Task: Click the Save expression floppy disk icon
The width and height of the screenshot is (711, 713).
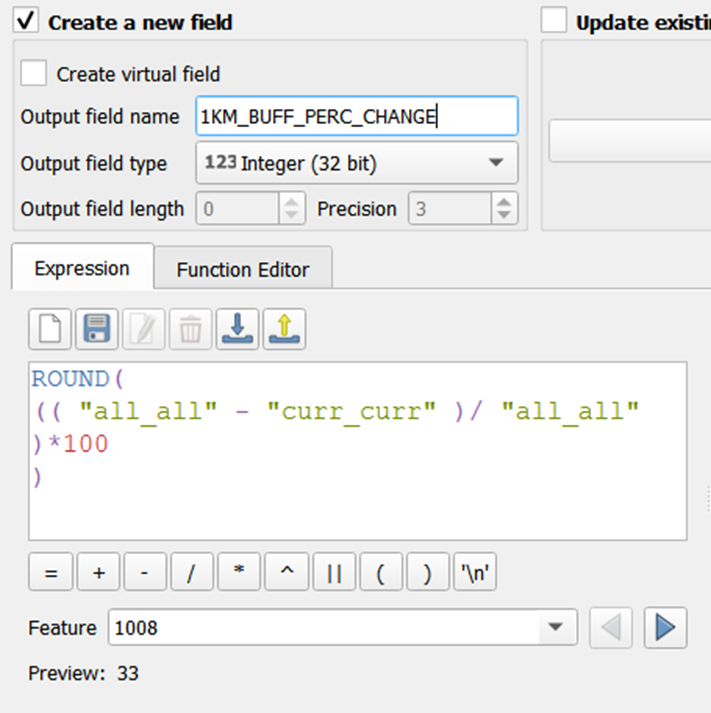Action: (96, 329)
